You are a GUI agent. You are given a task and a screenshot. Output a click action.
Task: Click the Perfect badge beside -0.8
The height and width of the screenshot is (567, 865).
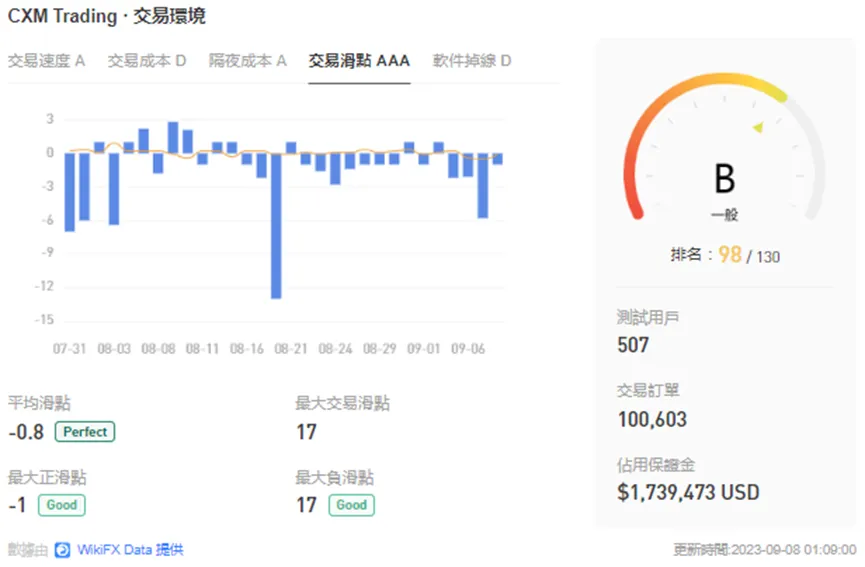coord(85,432)
